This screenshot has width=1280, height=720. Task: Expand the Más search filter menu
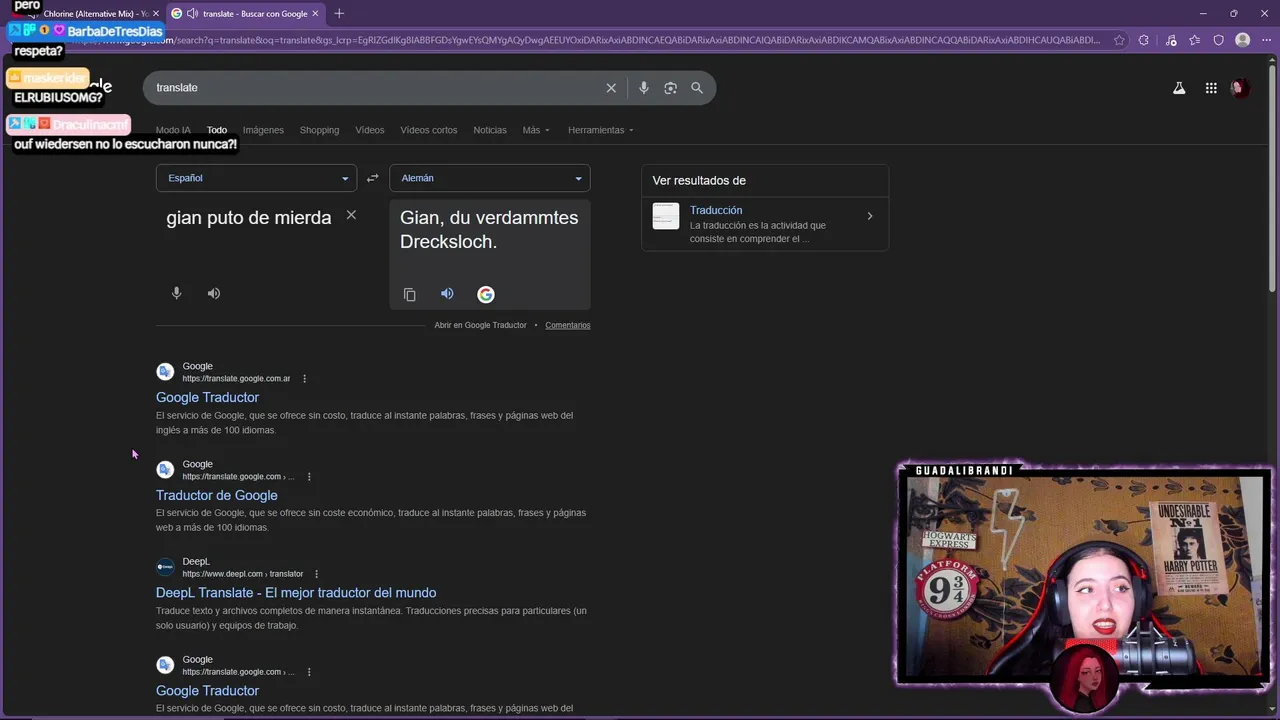click(536, 130)
